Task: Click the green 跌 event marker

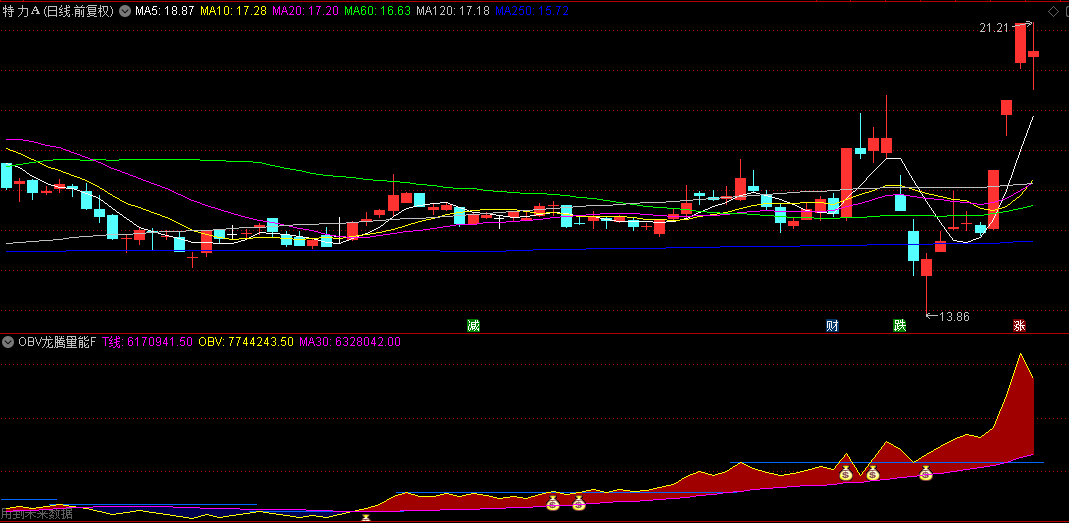Action: click(x=900, y=325)
